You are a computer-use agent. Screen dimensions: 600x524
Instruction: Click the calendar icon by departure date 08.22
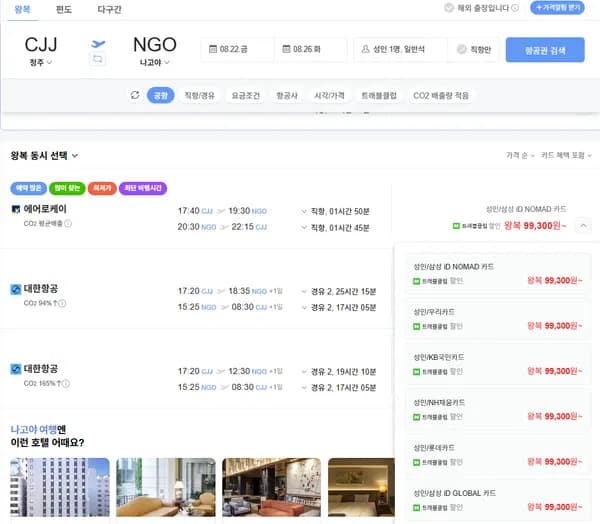[211, 48]
